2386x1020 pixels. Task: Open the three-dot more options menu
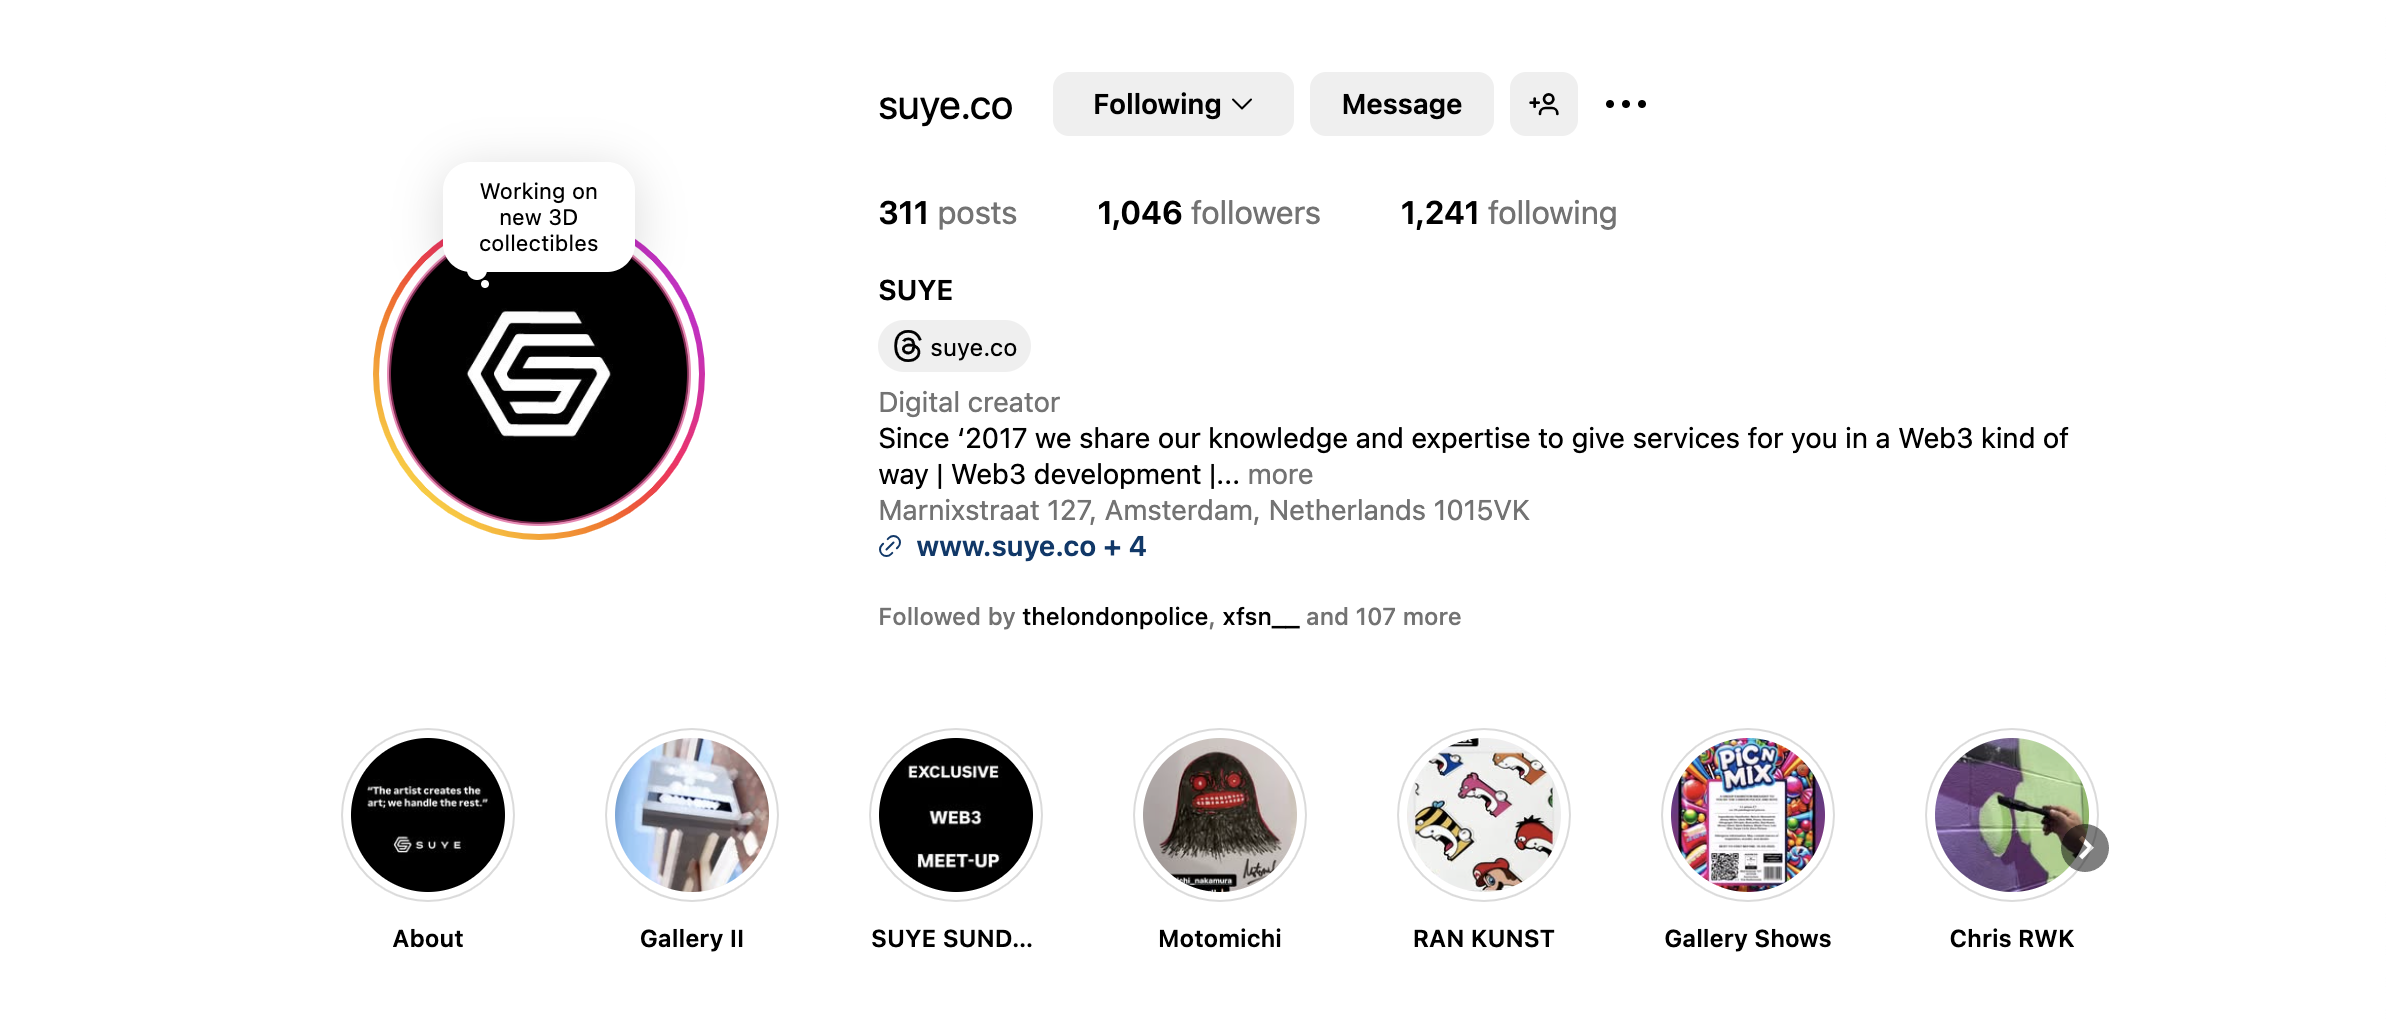1625,104
